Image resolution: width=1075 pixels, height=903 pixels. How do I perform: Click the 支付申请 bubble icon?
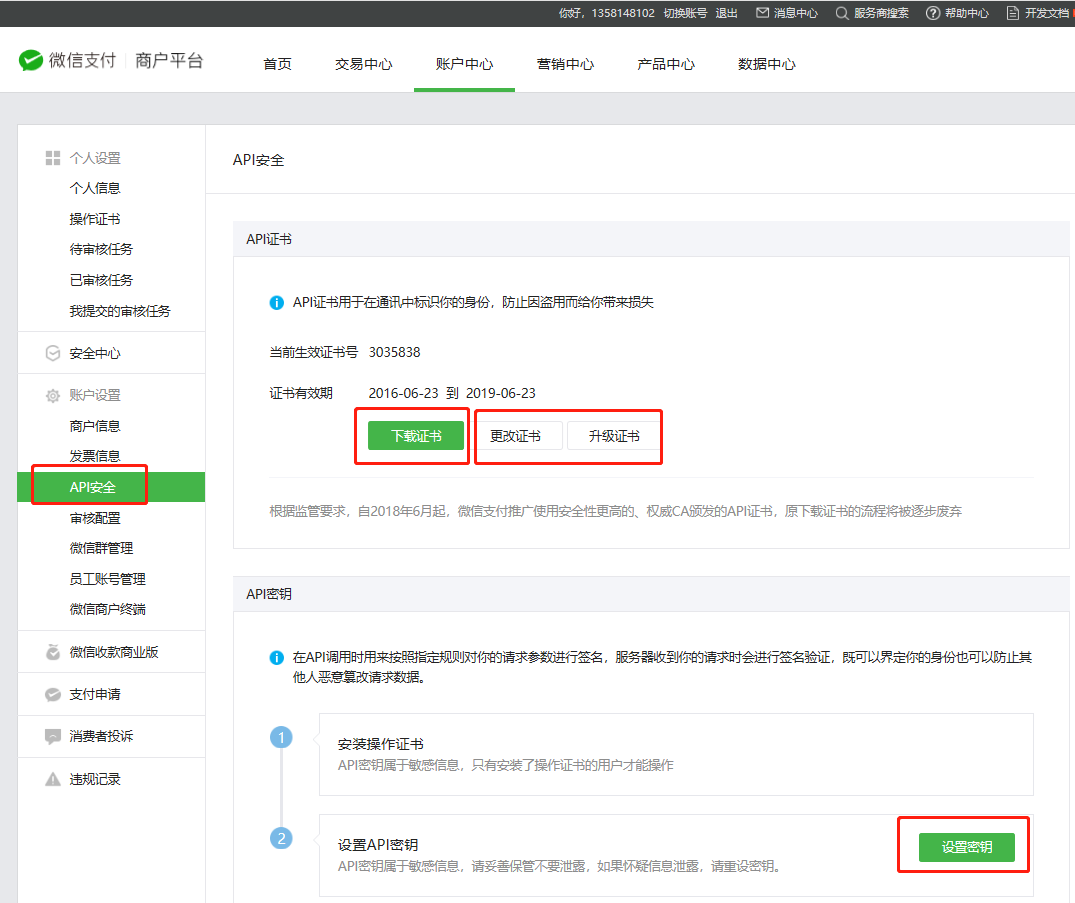click(53, 695)
